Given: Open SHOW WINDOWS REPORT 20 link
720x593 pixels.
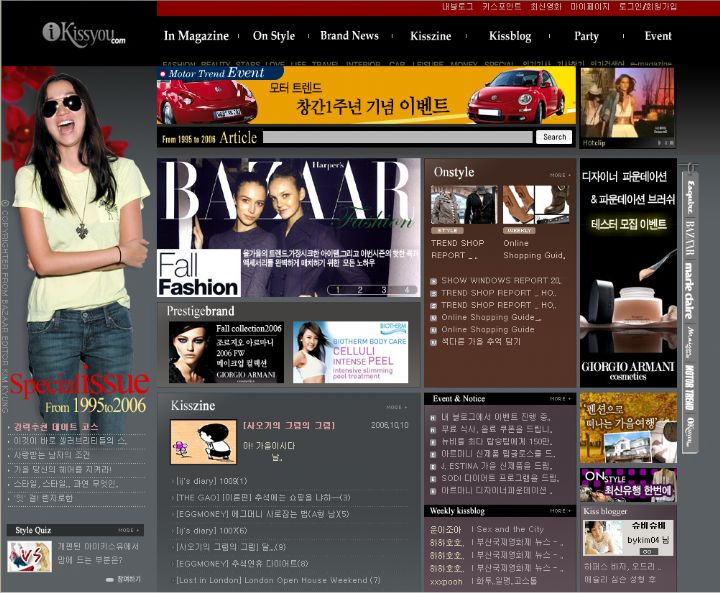Looking at the screenshot, I should [x=500, y=280].
